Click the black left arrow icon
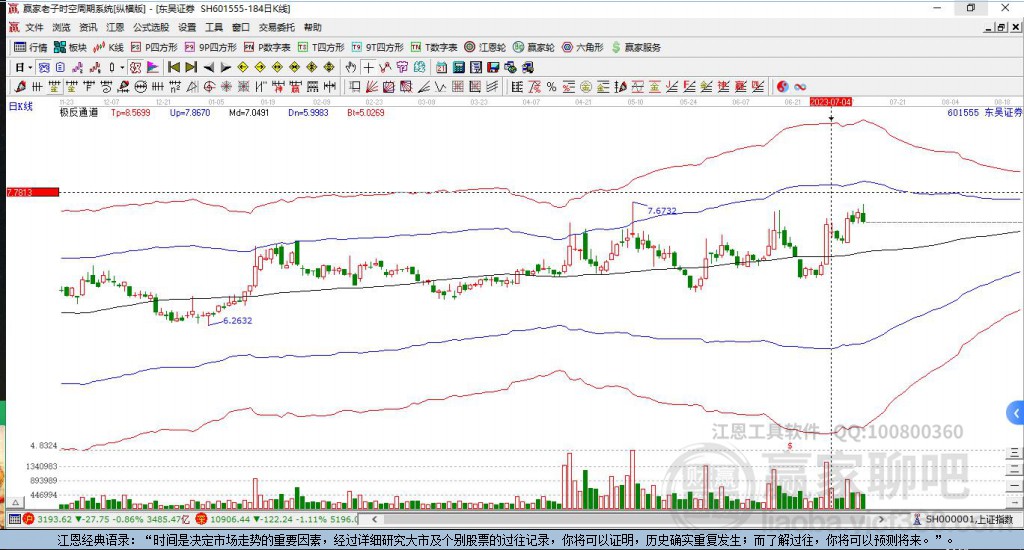1024x550 pixels. click(x=209, y=67)
